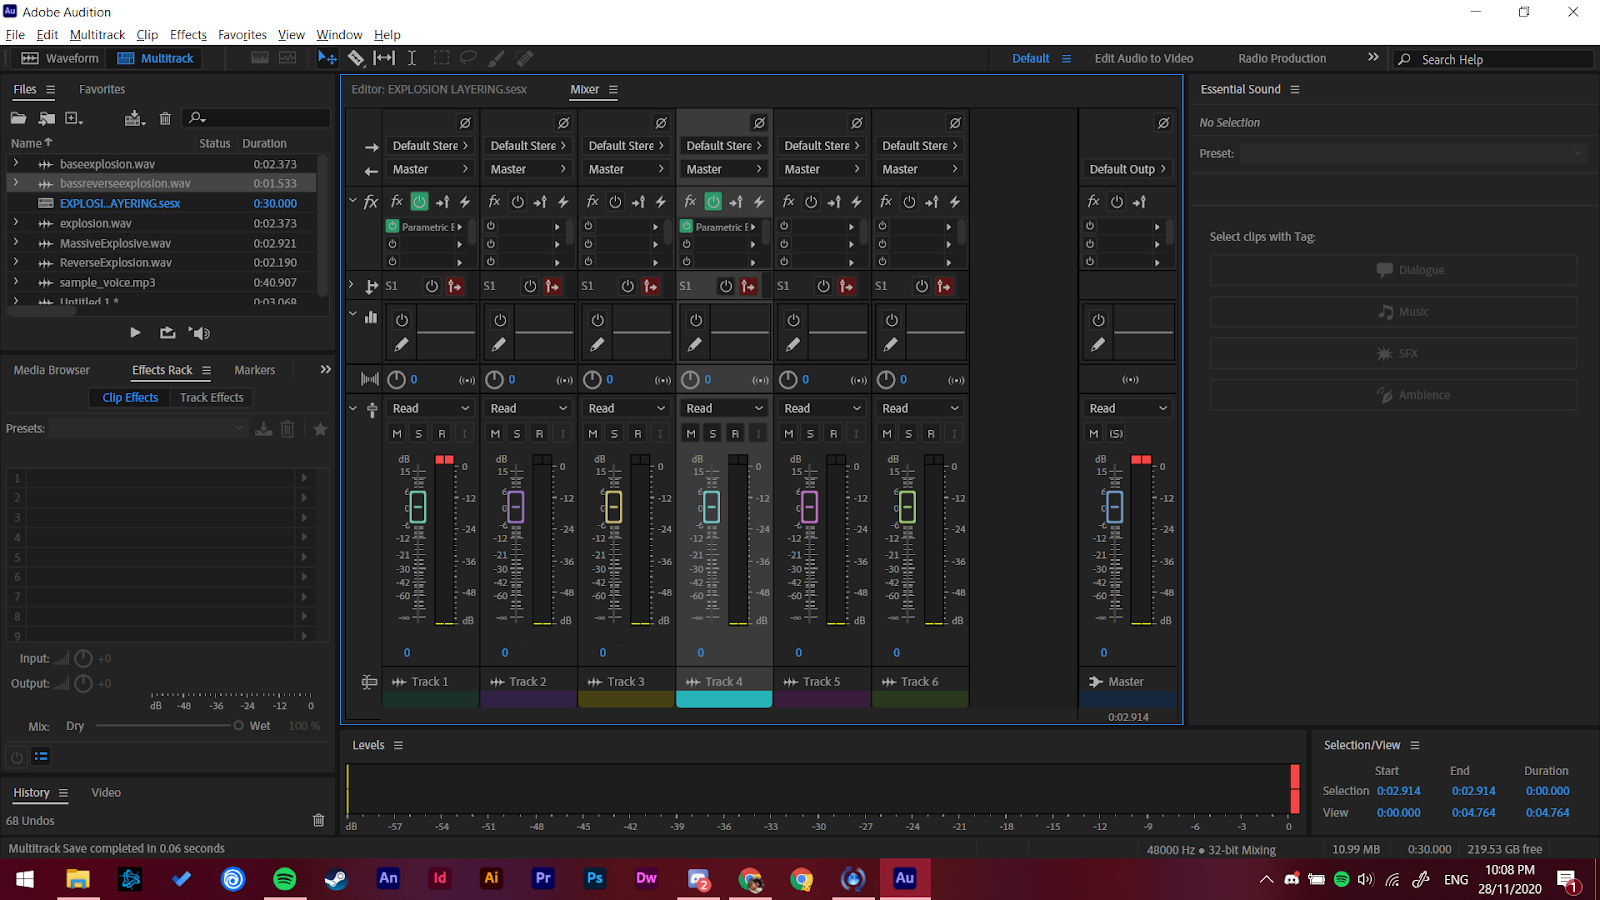
Task: Toggle EQ power on Track 6
Action: (891, 320)
